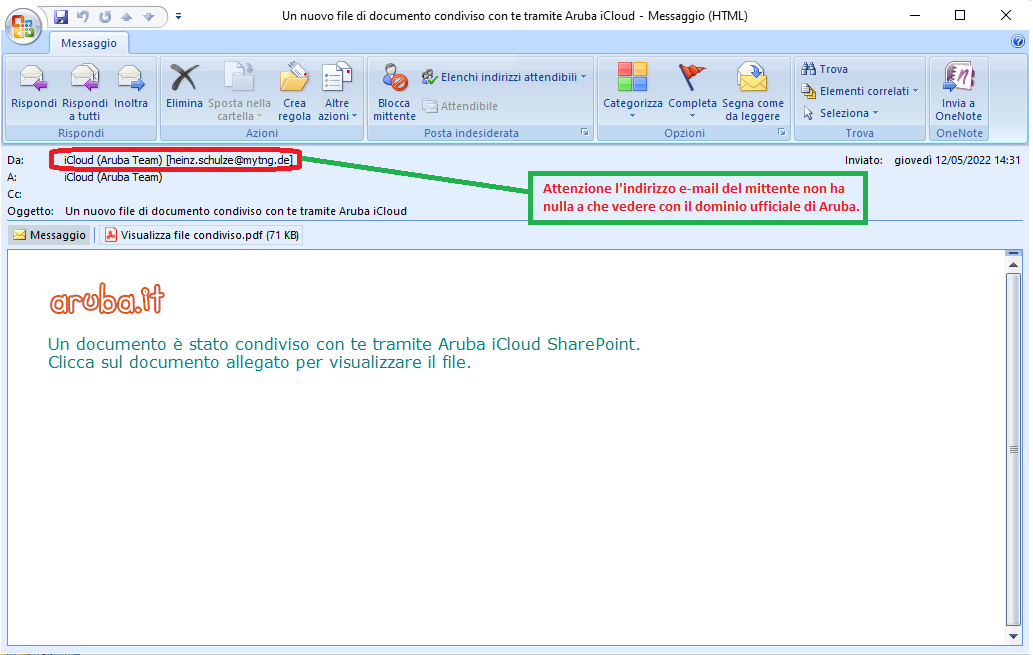
Task: Show the Messaggio body view button
Action: [49, 235]
